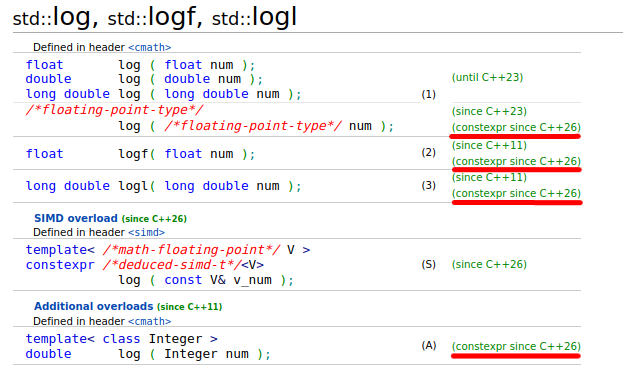This screenshot has height=368, width=623.
Task: Click the double log ( Integer num ) declaration
Action: tap(148, 354)
